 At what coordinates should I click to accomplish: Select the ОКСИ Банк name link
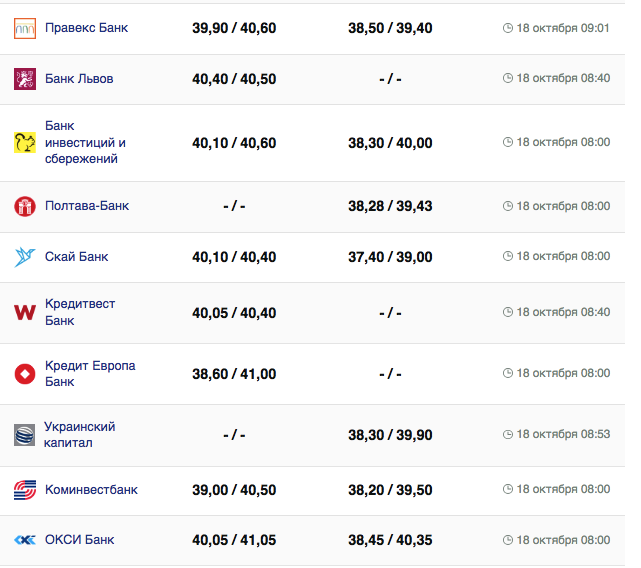click(79, 540)
